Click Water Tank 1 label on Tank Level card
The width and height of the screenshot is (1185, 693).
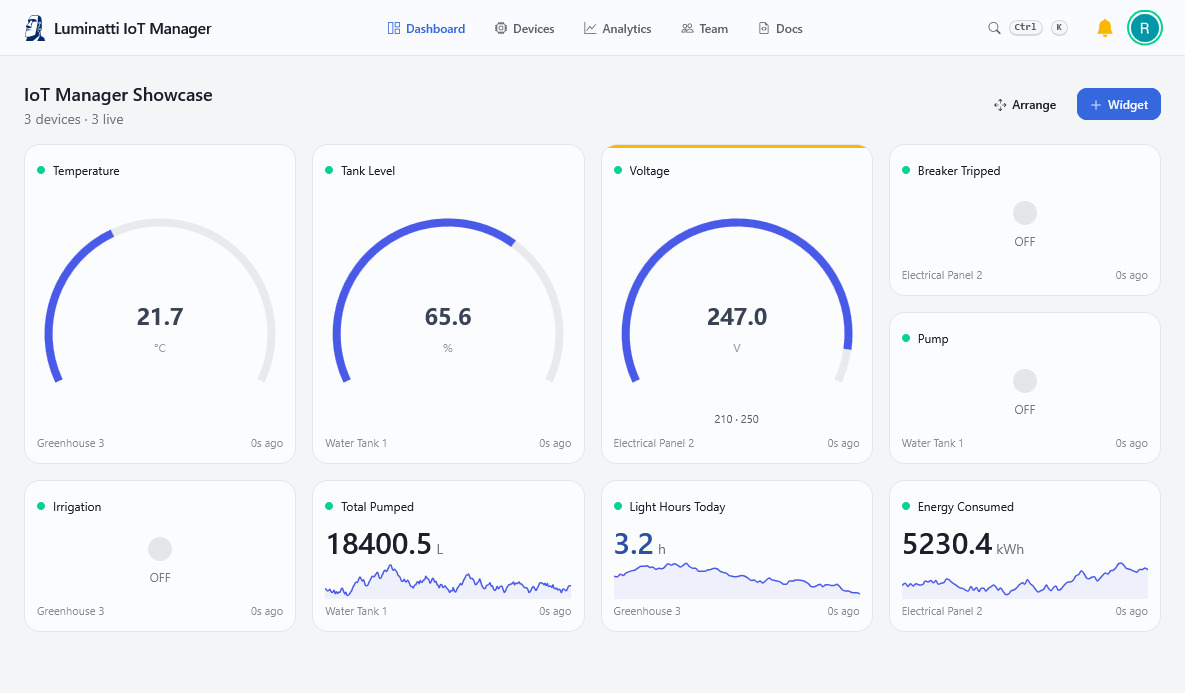point(356,443)
